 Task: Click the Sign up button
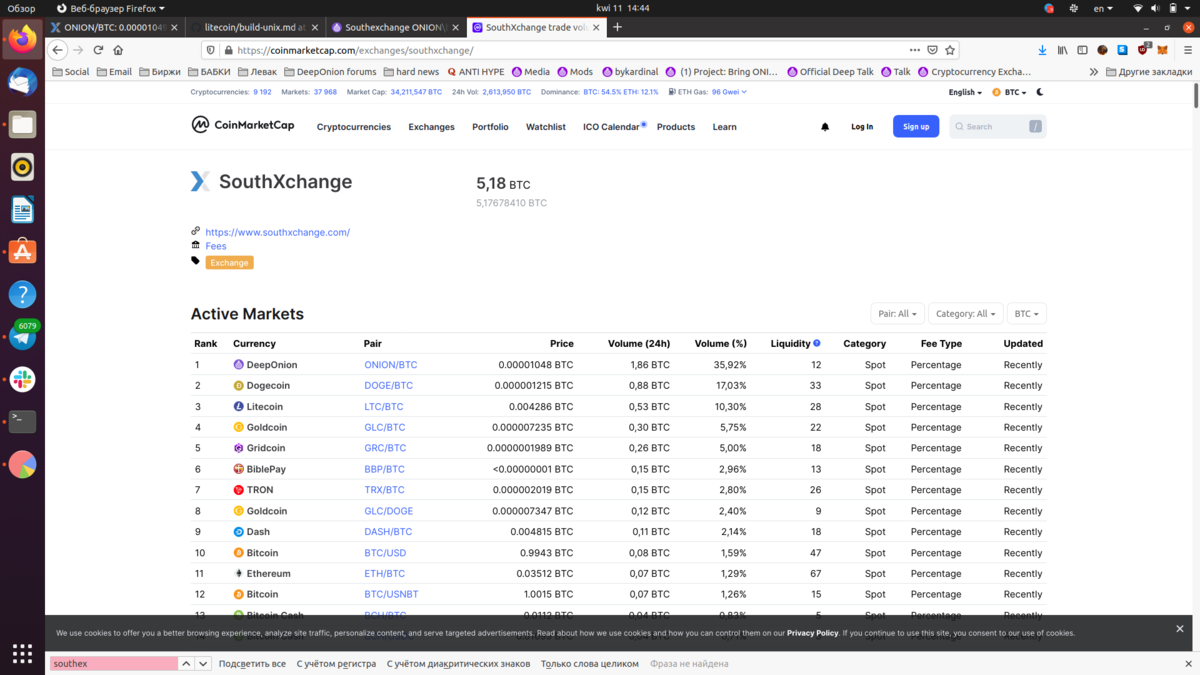tap(916, 127)
